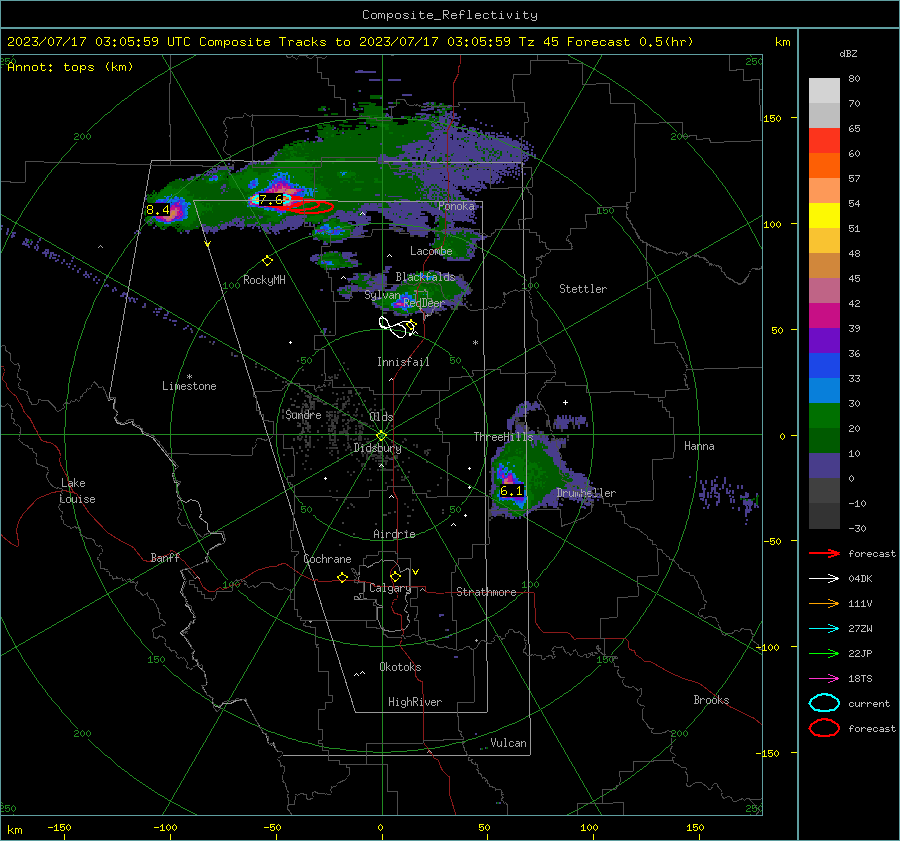The image size is (900, 841).
Task: Click the yellow diamond marker near RockyMH
Action: [x=267, y=261]
